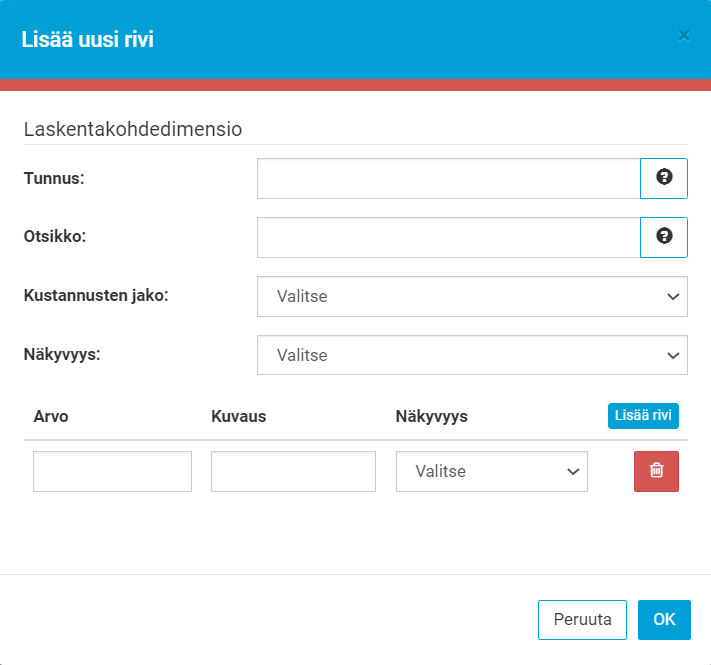Confirm with the OK button
The width and height of the screenshot is (711, 665).
[664, 620]
